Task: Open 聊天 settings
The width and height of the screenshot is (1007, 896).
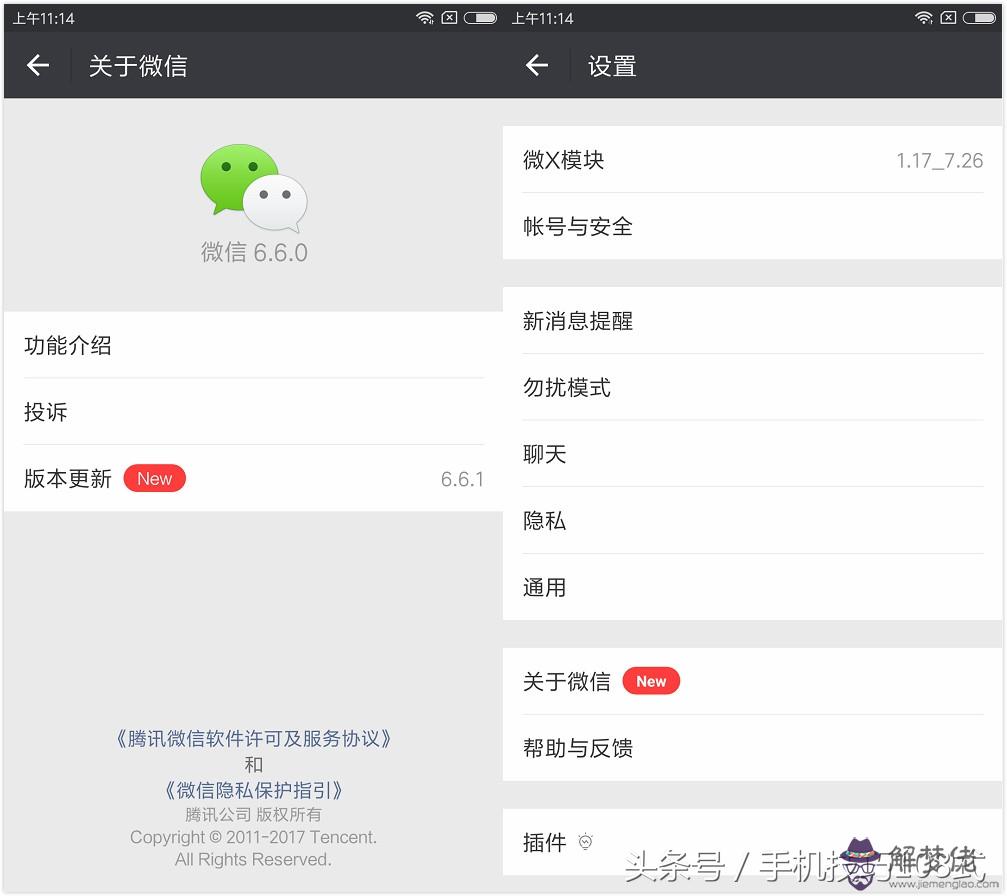Action: tap(752, 454)
